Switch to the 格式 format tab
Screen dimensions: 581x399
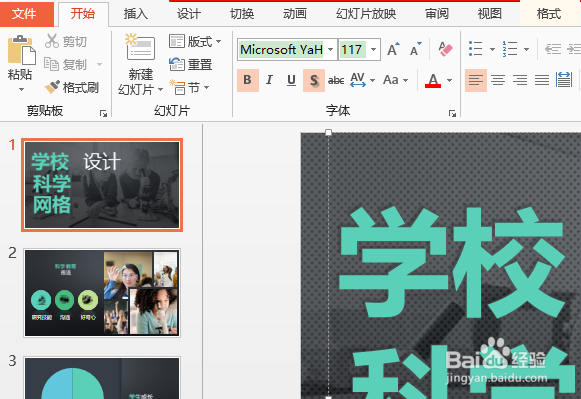pos(549,14)
